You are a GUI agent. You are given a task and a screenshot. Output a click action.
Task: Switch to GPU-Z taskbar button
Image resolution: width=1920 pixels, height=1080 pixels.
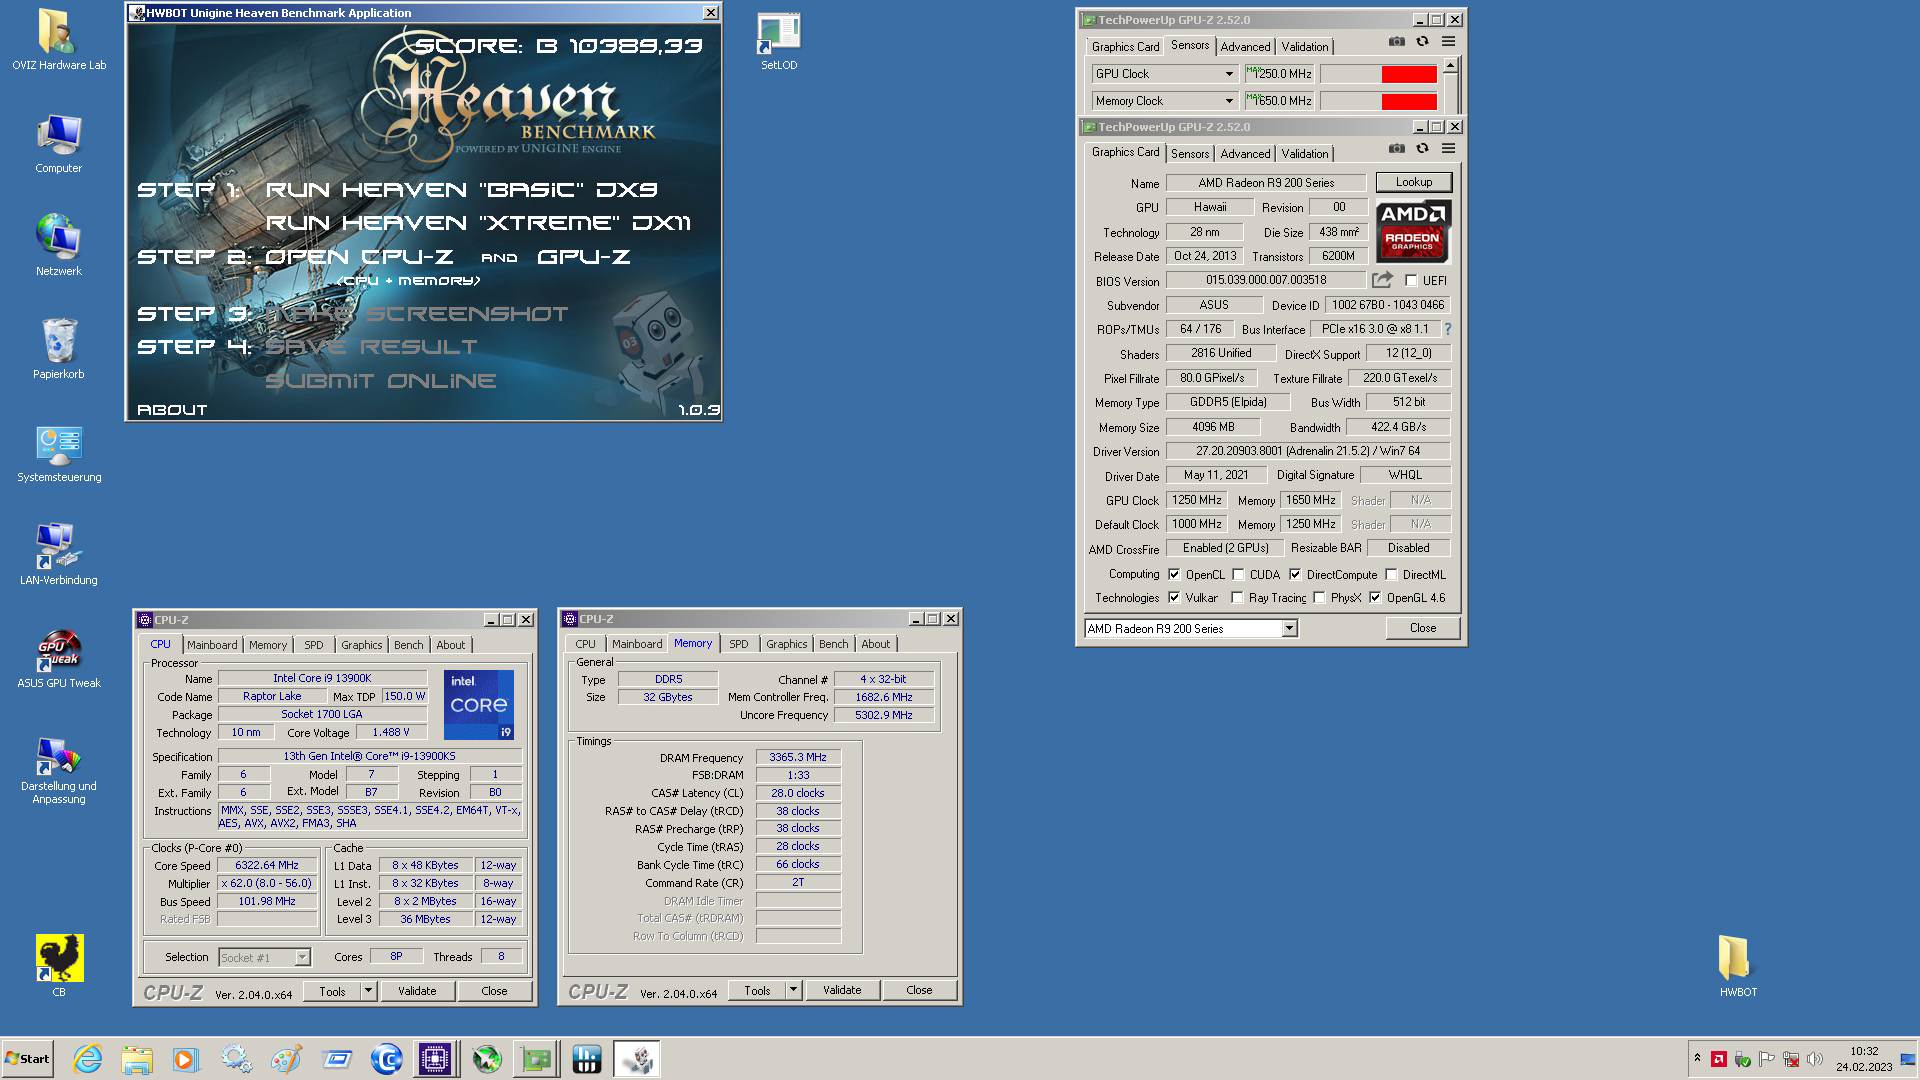536,1059
